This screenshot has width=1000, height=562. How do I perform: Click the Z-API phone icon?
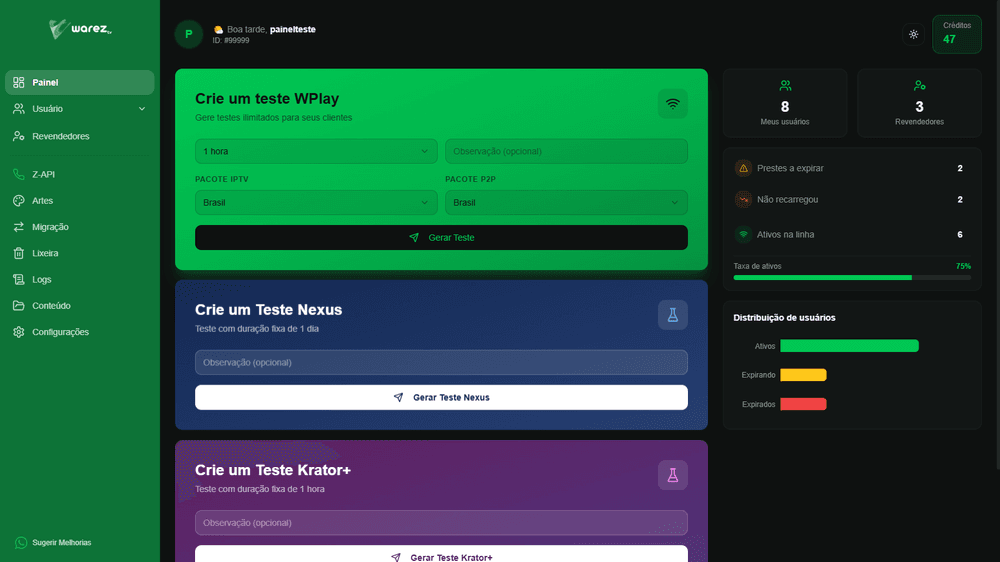click(18, 174)
